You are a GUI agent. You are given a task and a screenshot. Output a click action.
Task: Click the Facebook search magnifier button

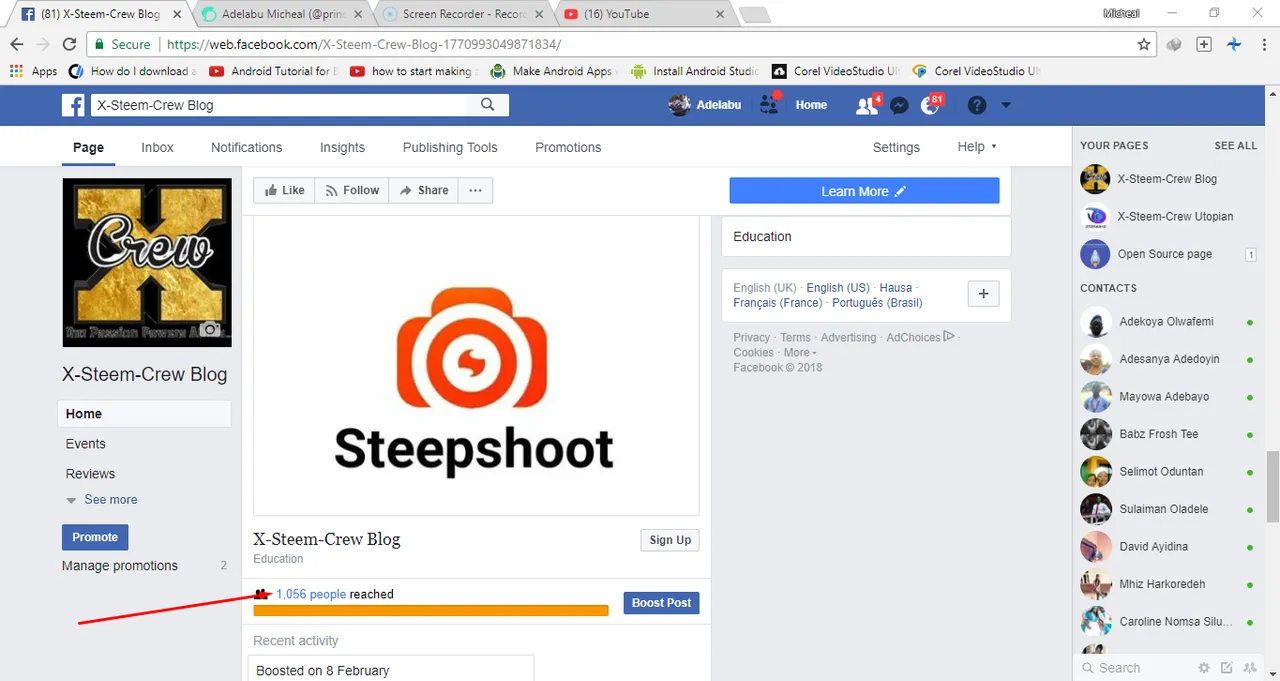click(x=488, y=105)
